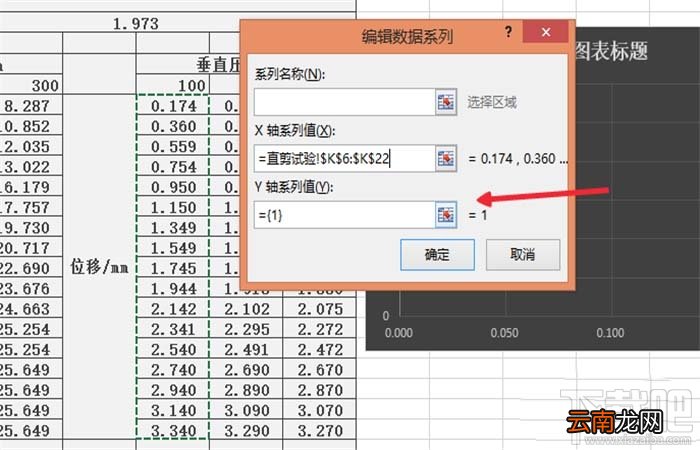
Task: Select cell with value 0.559
Action: [173, 146]
